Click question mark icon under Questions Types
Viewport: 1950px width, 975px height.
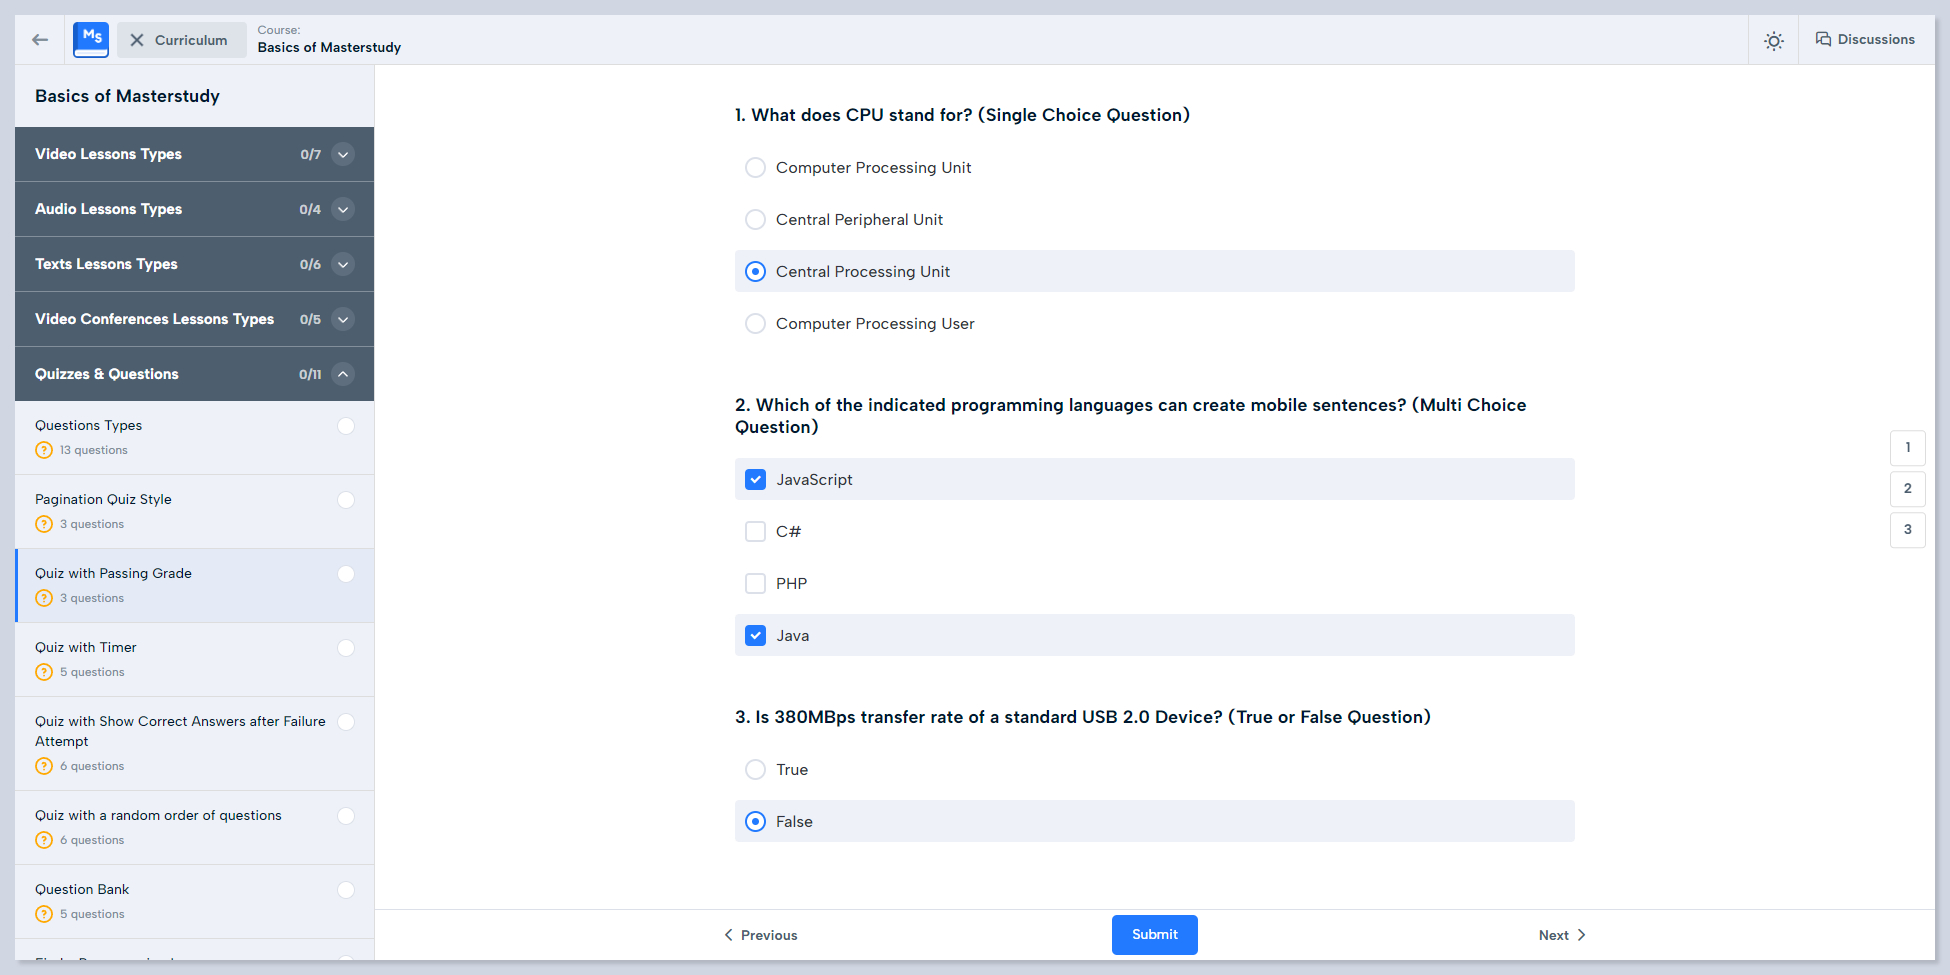pos(44,450)
